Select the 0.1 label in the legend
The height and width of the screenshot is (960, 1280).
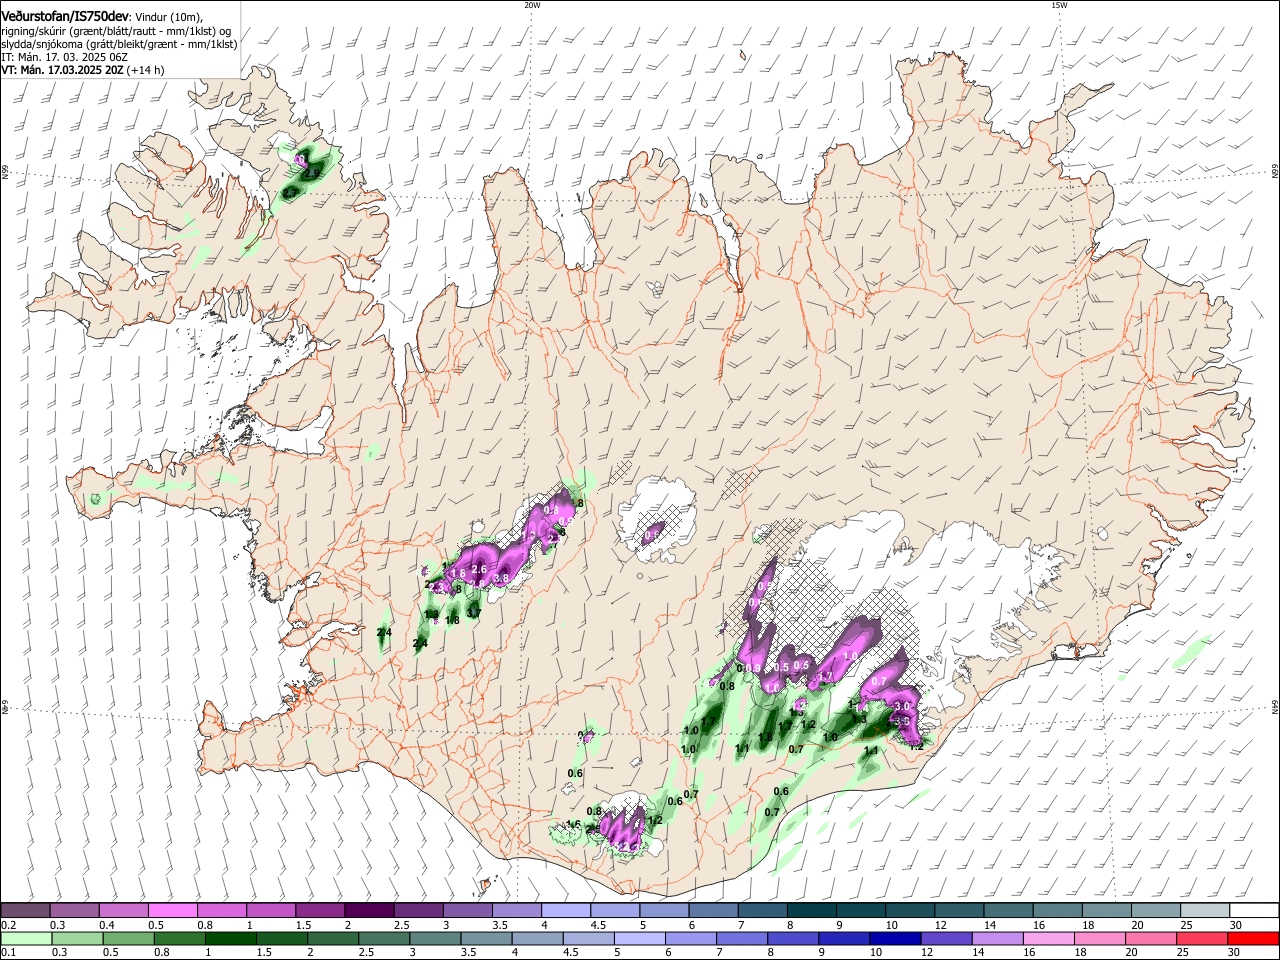click(7, 953)
